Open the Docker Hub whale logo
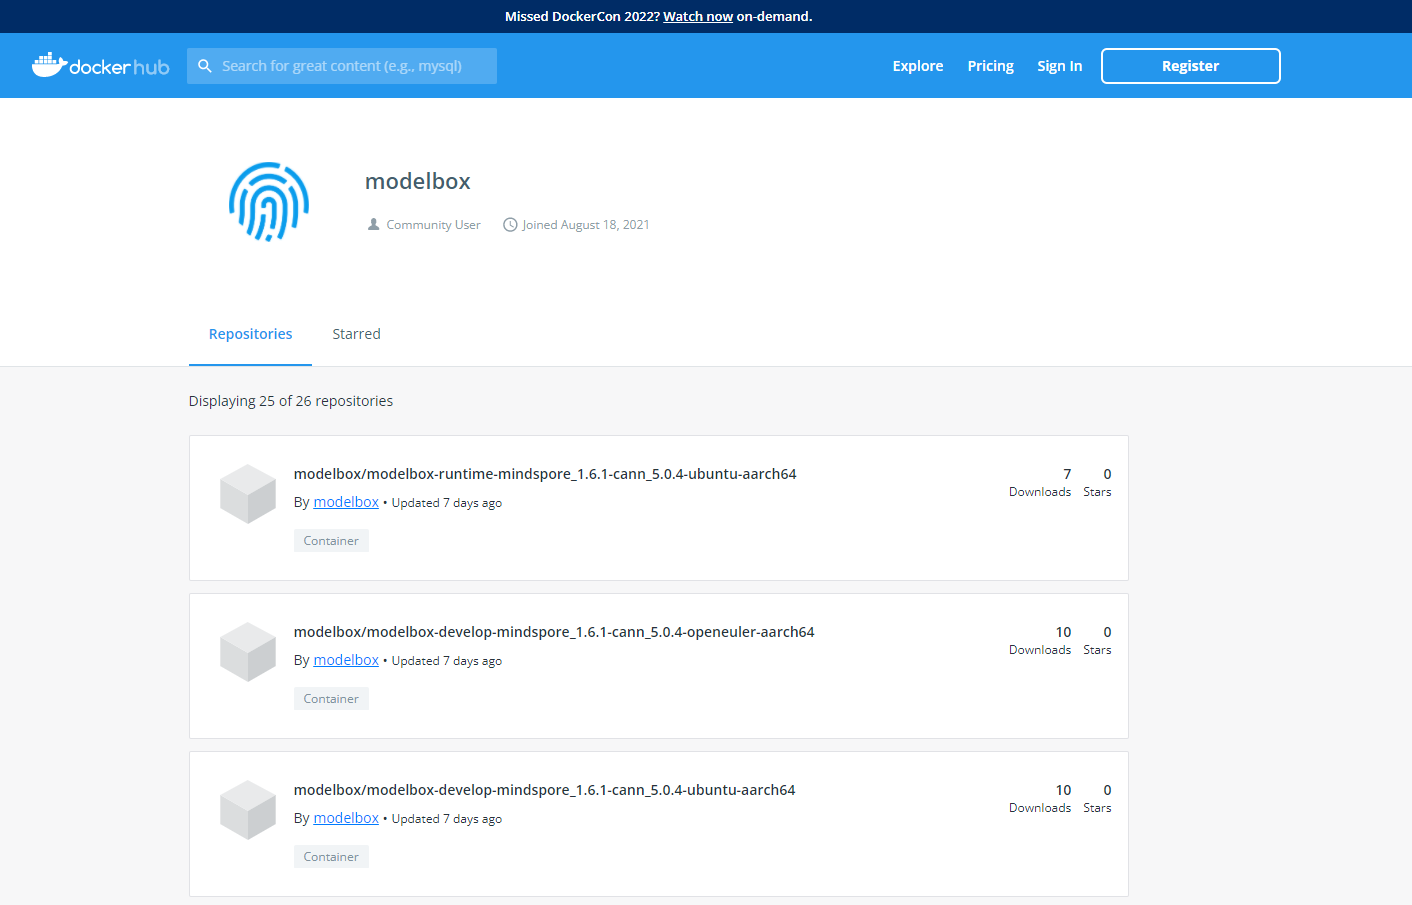 tap(100, 66)
